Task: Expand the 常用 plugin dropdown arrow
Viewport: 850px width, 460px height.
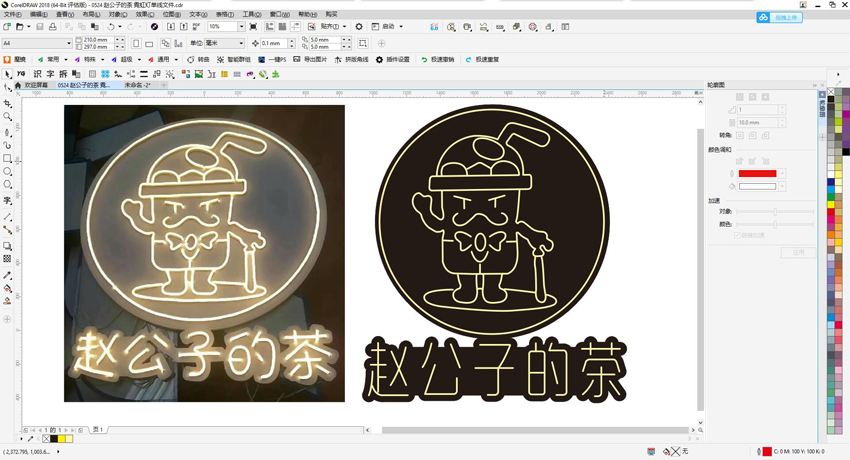Action: pyautogui.click(x=66, y=60)
